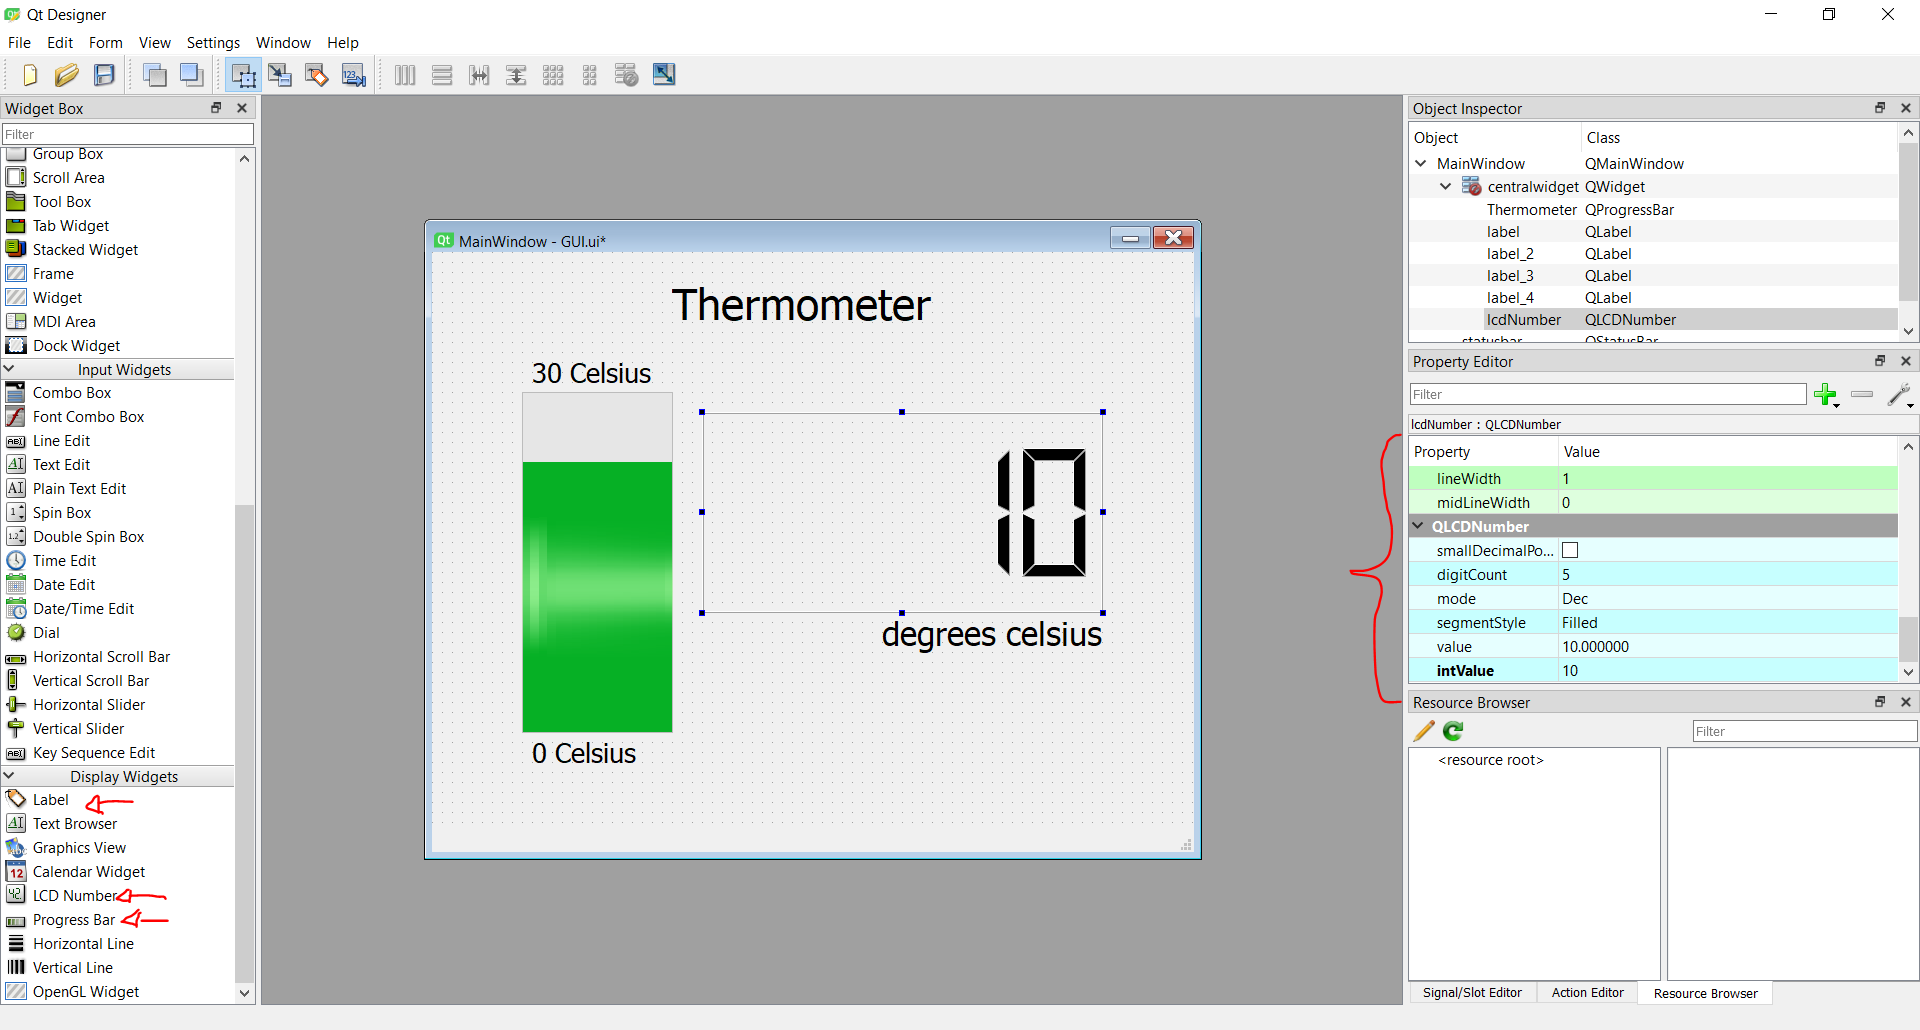
Task: Apply Lay Out in a Form Layout icon
Action: [590, 75]
